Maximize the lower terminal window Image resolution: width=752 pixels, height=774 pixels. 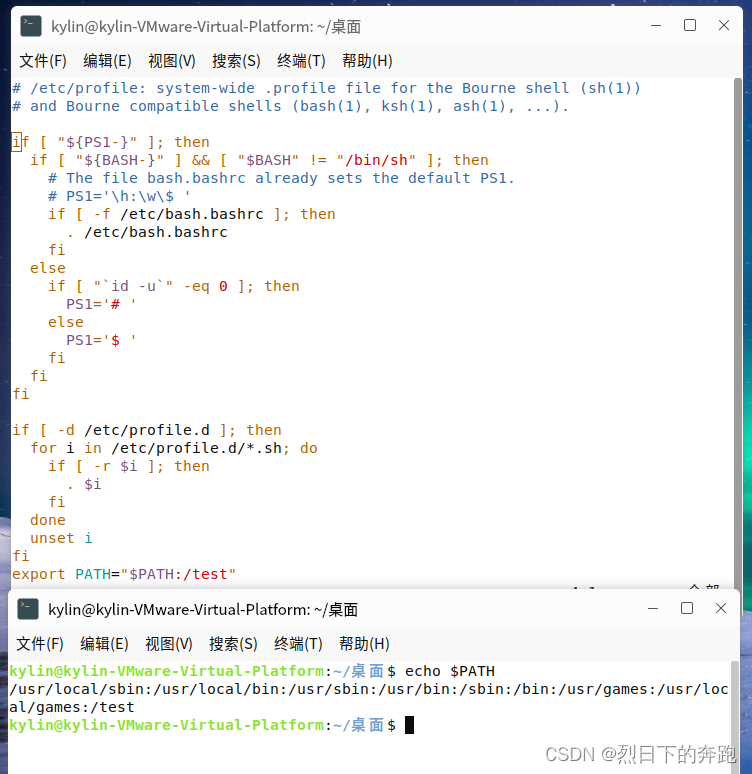pyautogui.click(x=687, y=608)
